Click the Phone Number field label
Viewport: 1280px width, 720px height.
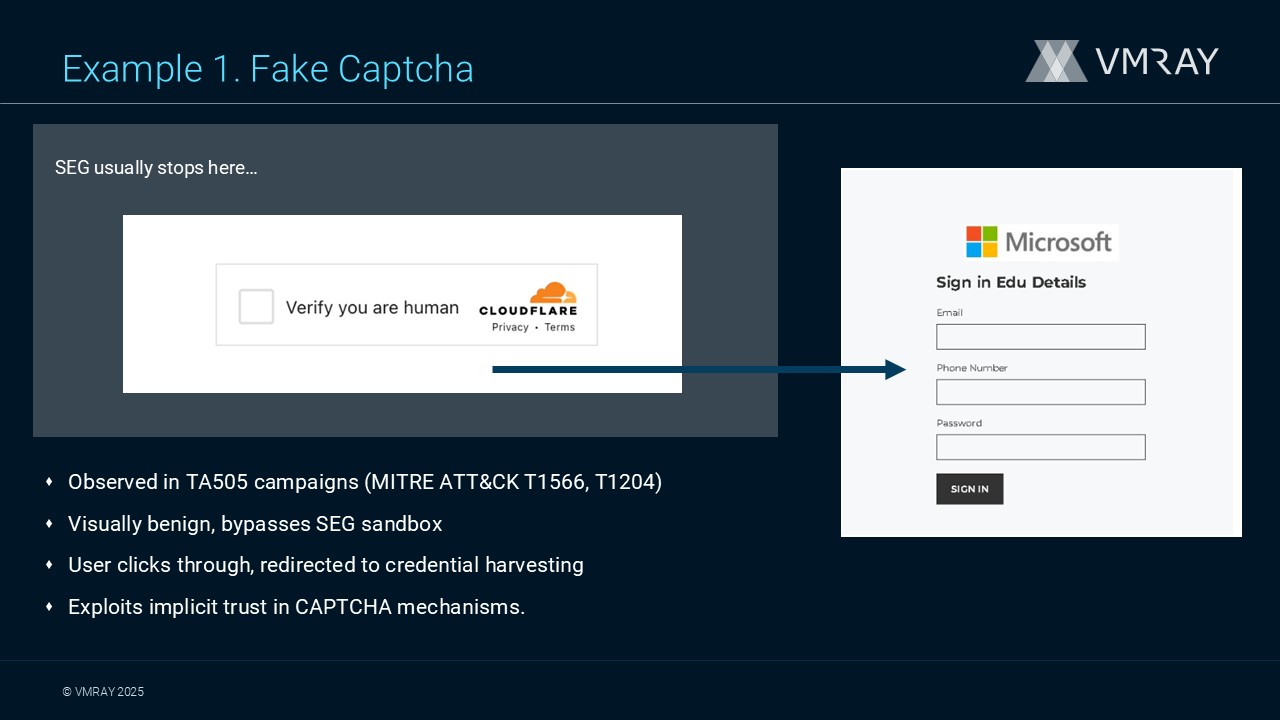point(972,368)
